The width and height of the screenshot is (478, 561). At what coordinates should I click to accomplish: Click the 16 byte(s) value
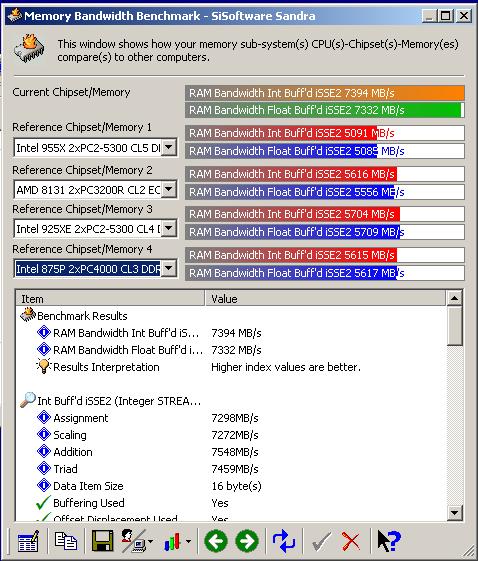(236, 486)
